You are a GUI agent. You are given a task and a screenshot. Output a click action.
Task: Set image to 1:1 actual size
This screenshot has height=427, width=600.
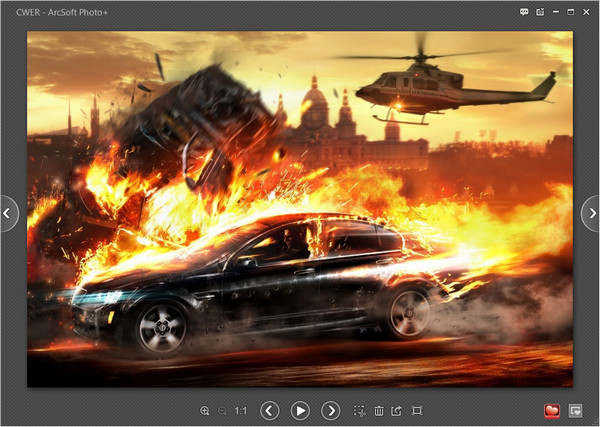point(241,410)
